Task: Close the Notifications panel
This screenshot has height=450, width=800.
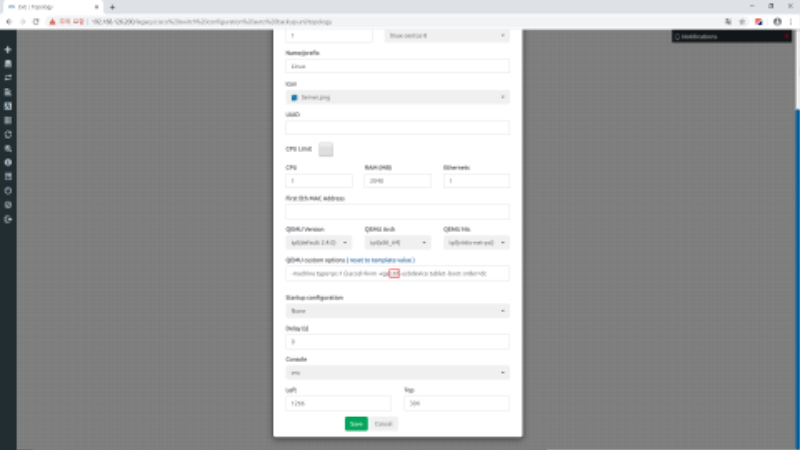Action: pos(786,36)
